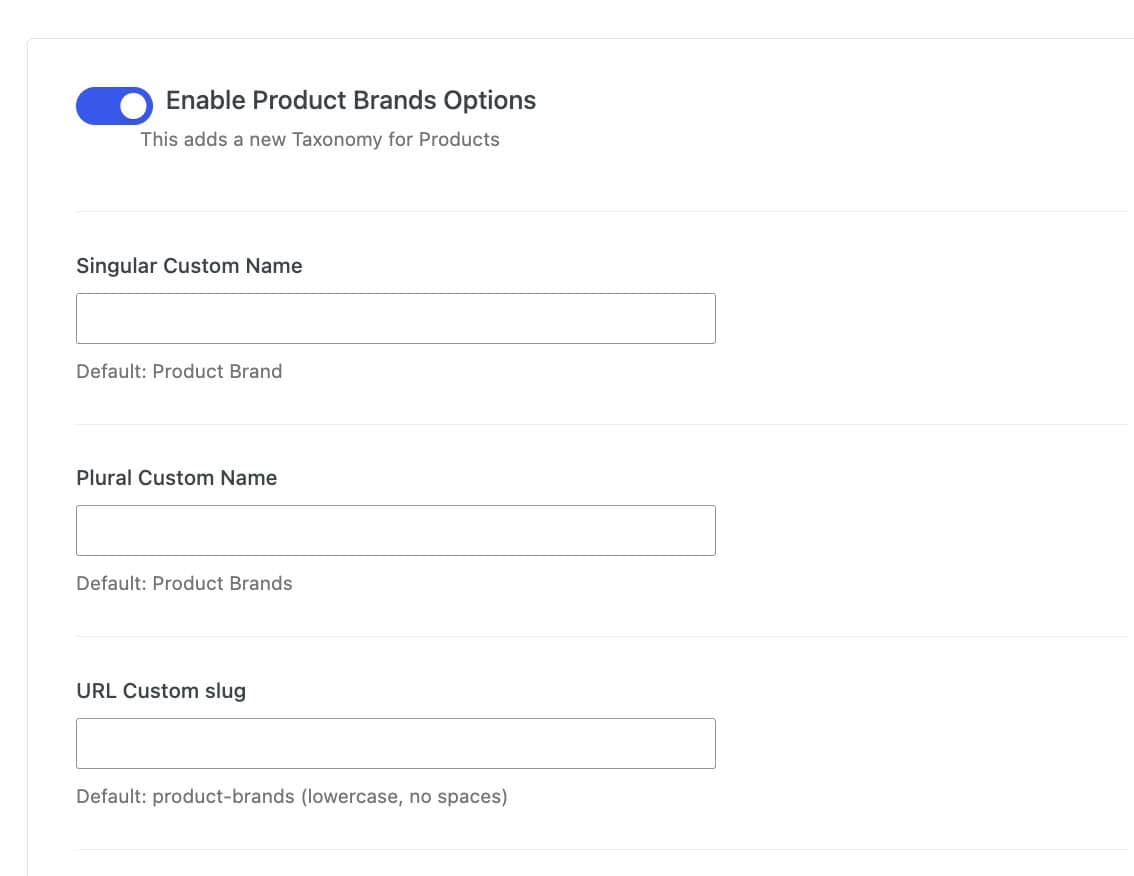
Task: Click the text box above the lowercase slug hint
Action: [395, 743]
